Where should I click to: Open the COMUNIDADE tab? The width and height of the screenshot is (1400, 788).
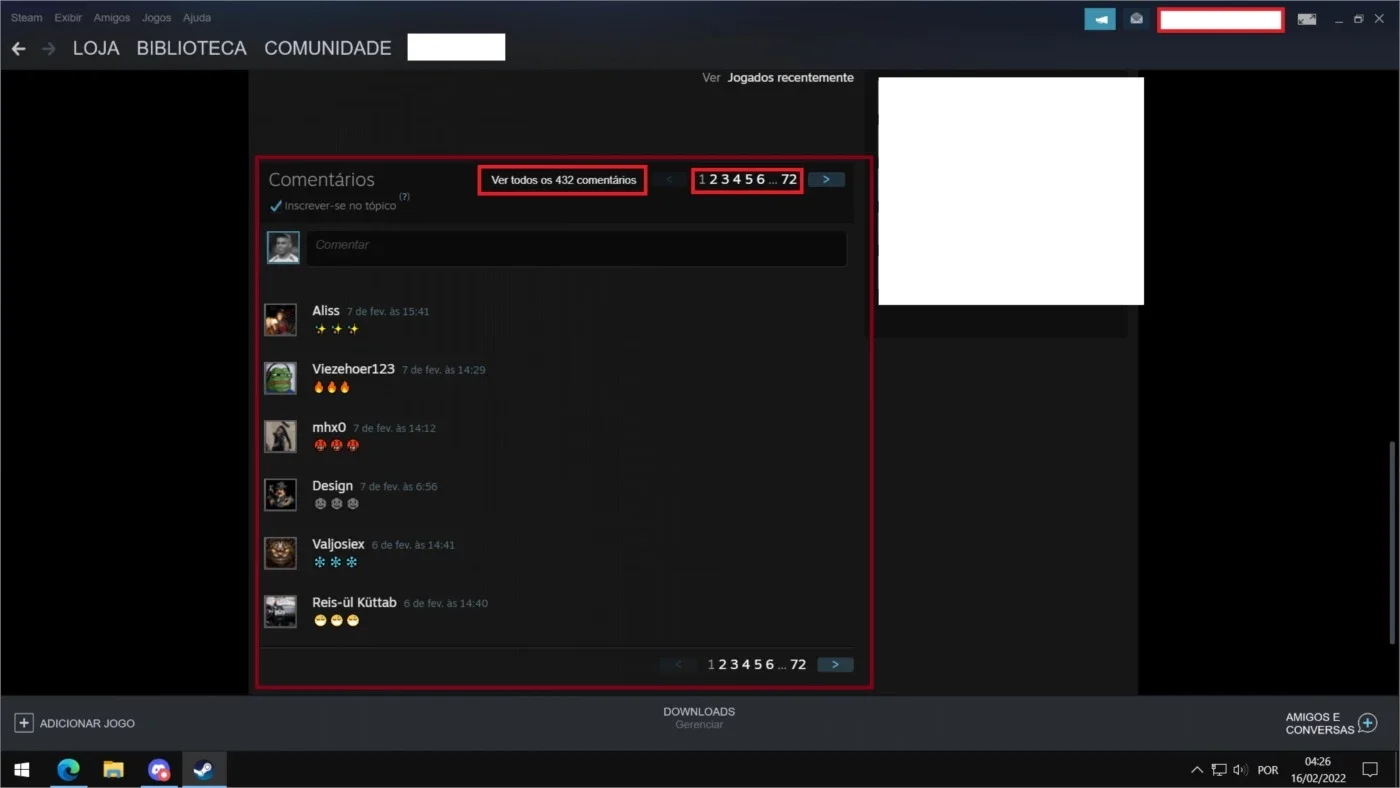click(328, 48)
